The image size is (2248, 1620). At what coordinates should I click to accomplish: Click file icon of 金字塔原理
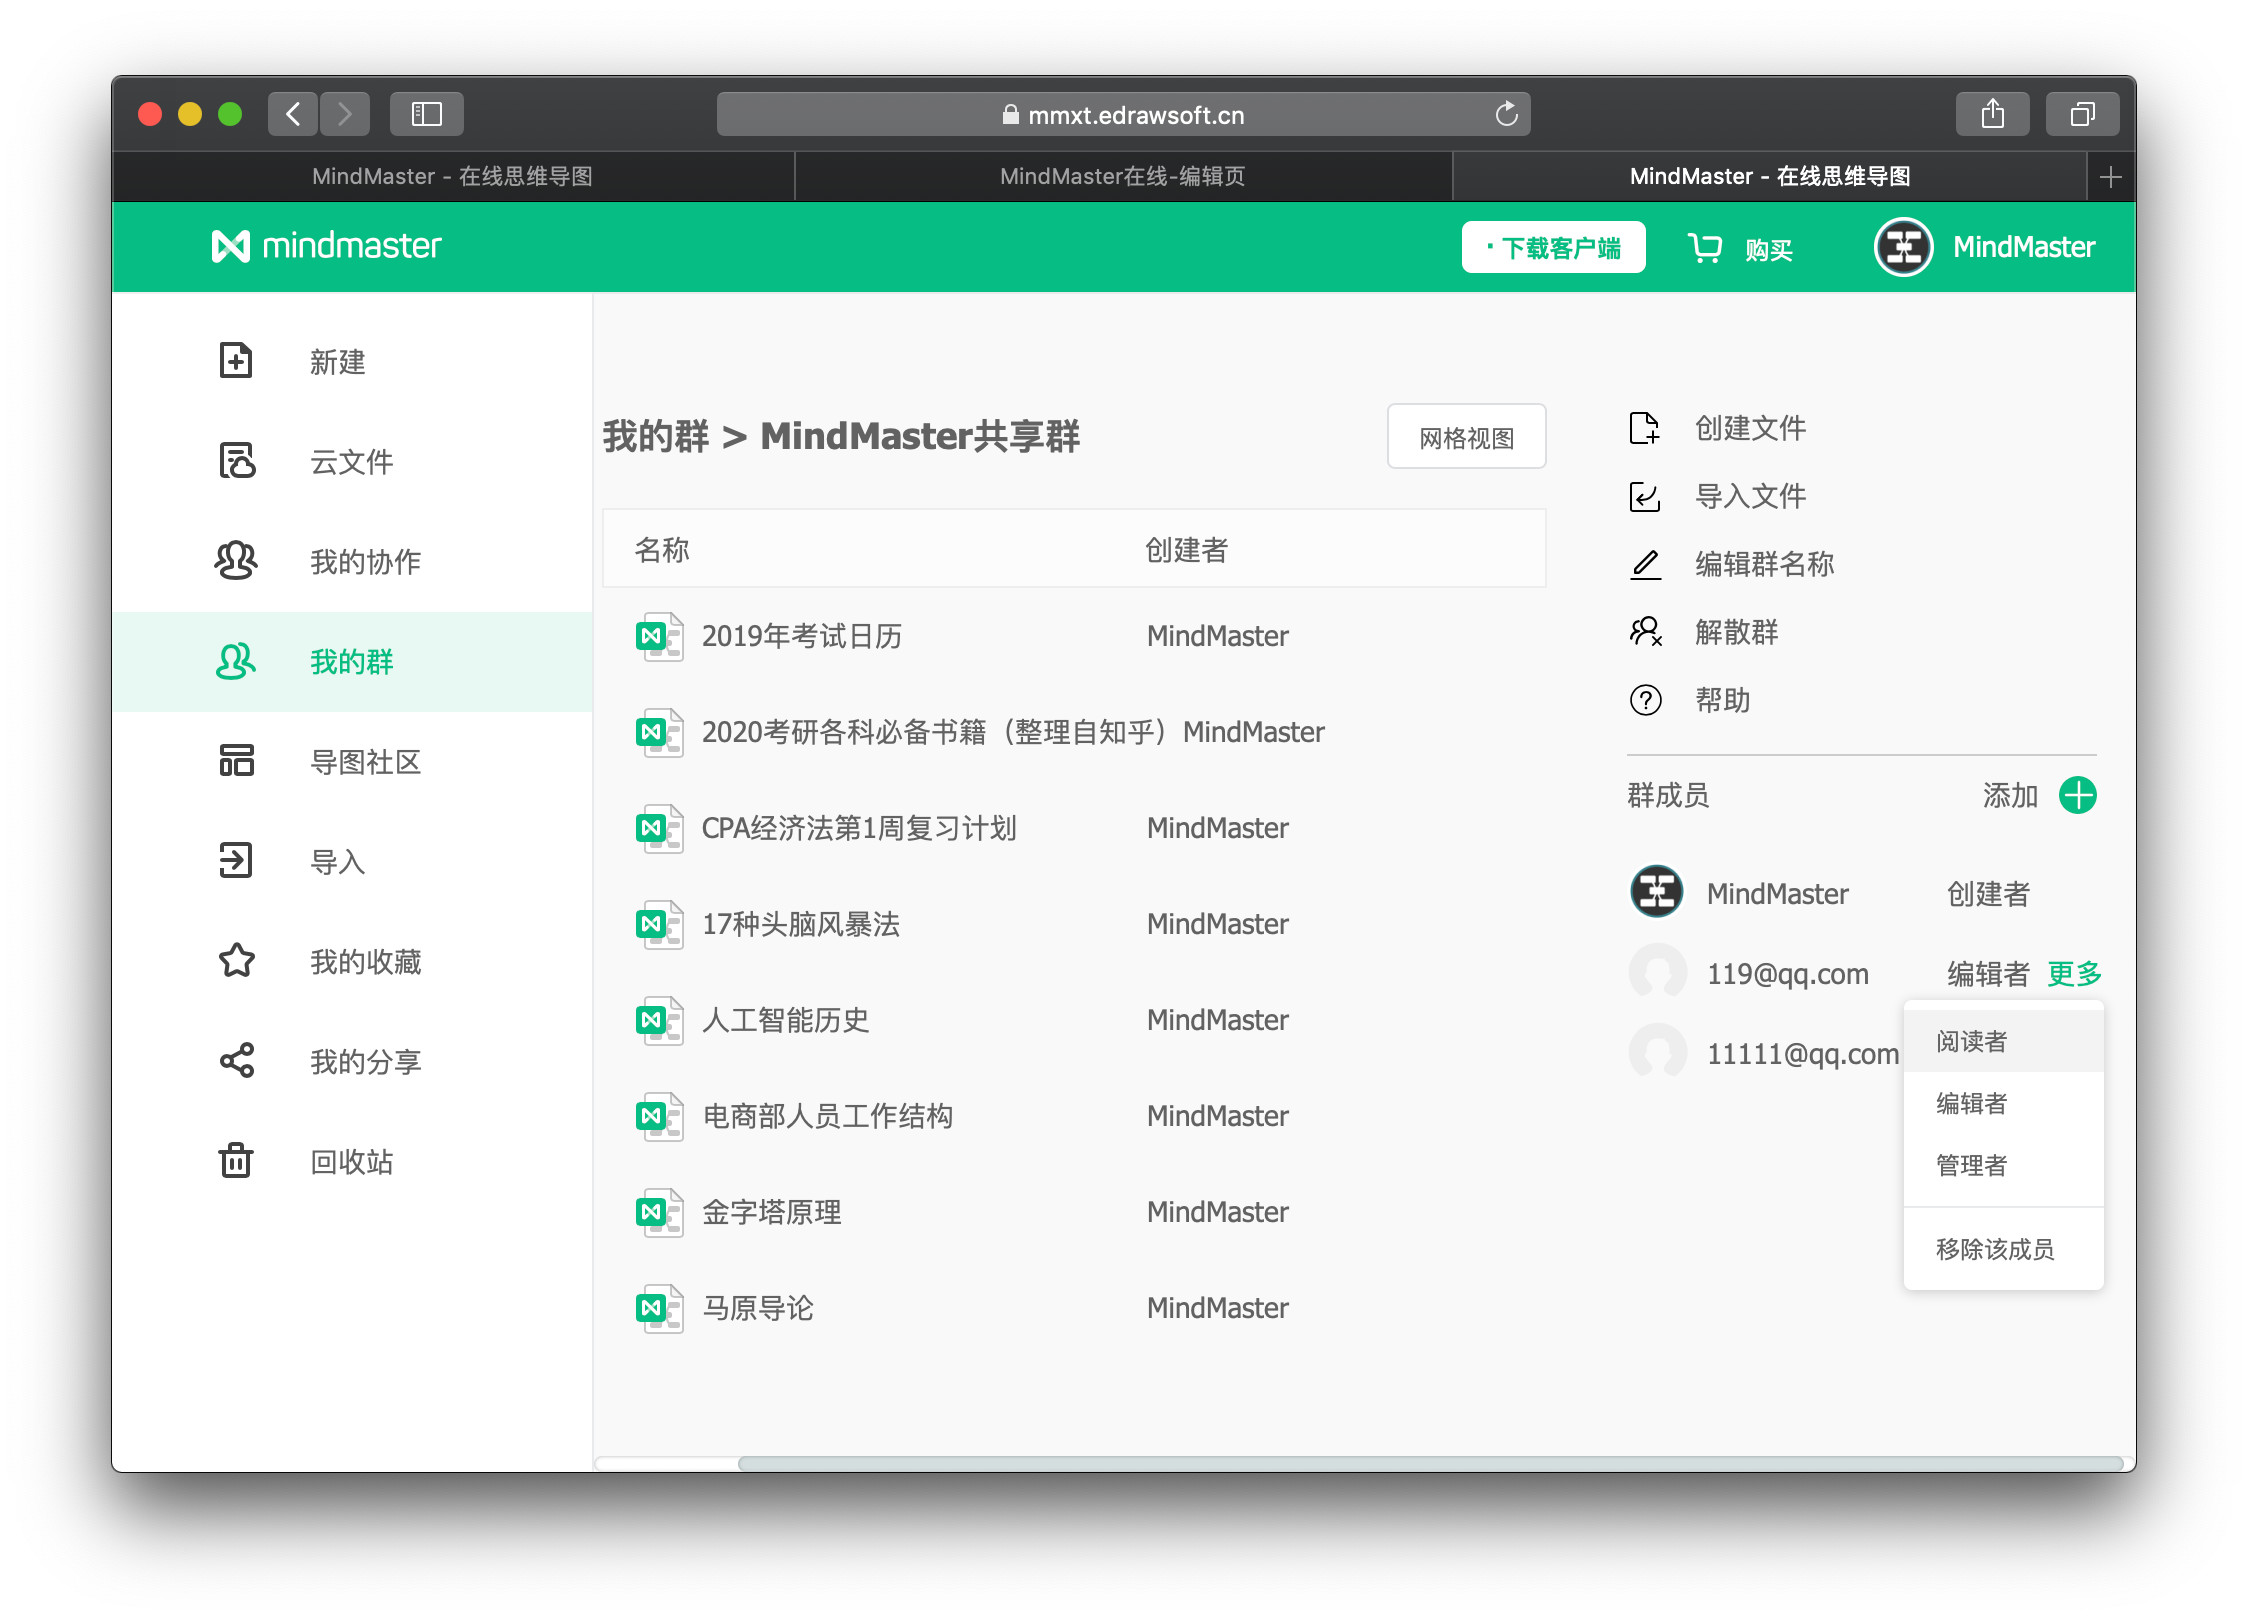[x=659, y=1212]
